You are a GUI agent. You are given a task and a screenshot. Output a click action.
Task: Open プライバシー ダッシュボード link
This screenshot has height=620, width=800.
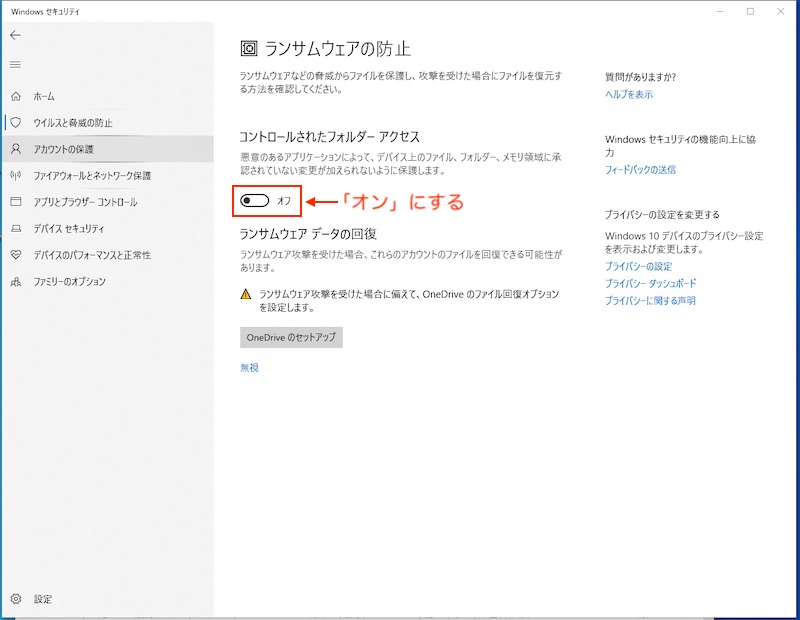pos(651,283)
